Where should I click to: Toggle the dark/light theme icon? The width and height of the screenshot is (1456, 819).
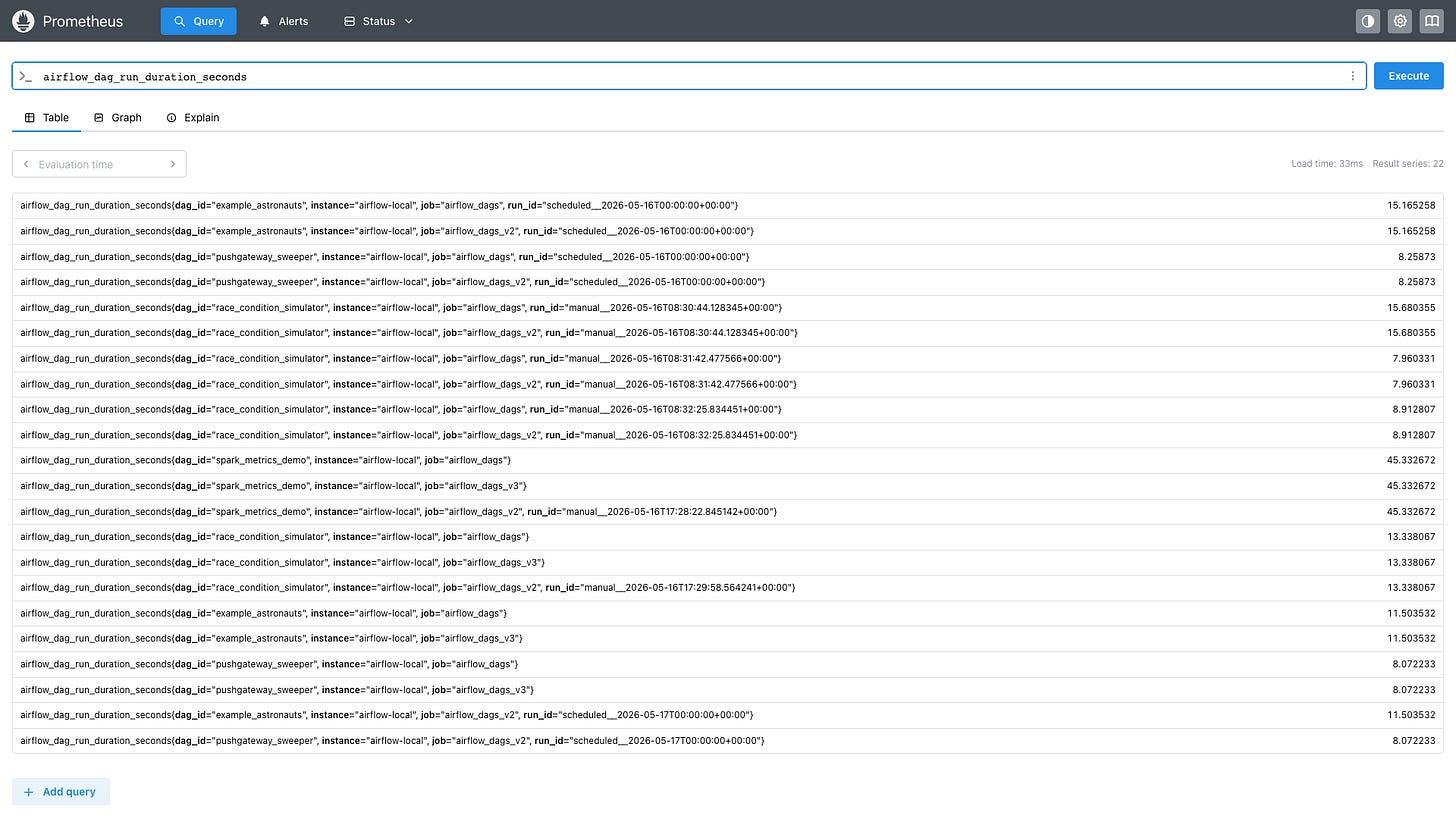1368,21
